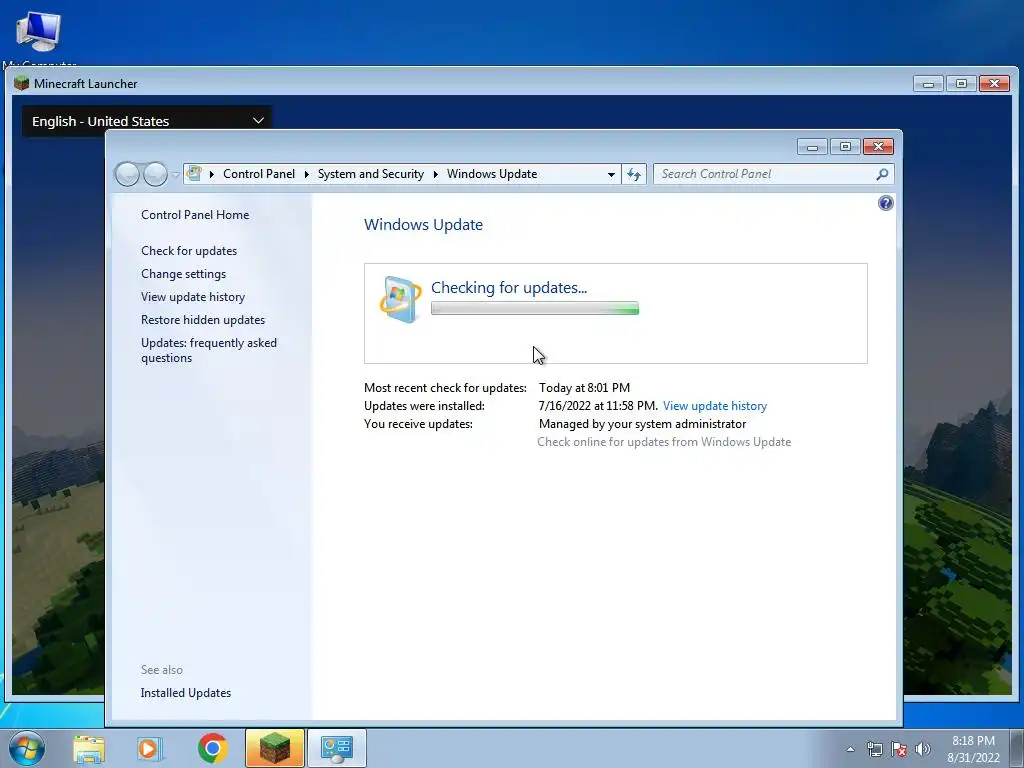Click Restore hidden updates

point(202,320)
